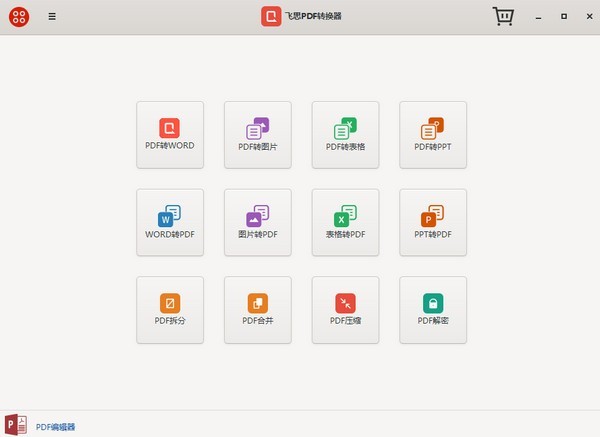Click the red PDF editor icon in footer
The width and height of the screenshot is (600, 437).
click(x=16, y=423)
